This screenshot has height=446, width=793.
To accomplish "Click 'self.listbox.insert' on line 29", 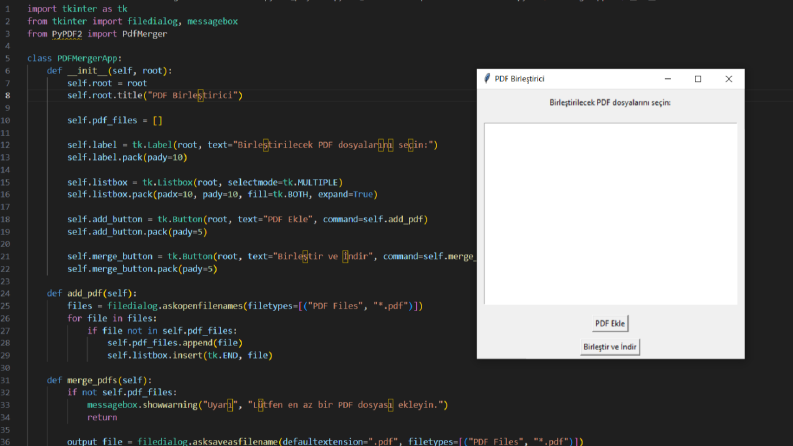I will [x=155, y=355].
